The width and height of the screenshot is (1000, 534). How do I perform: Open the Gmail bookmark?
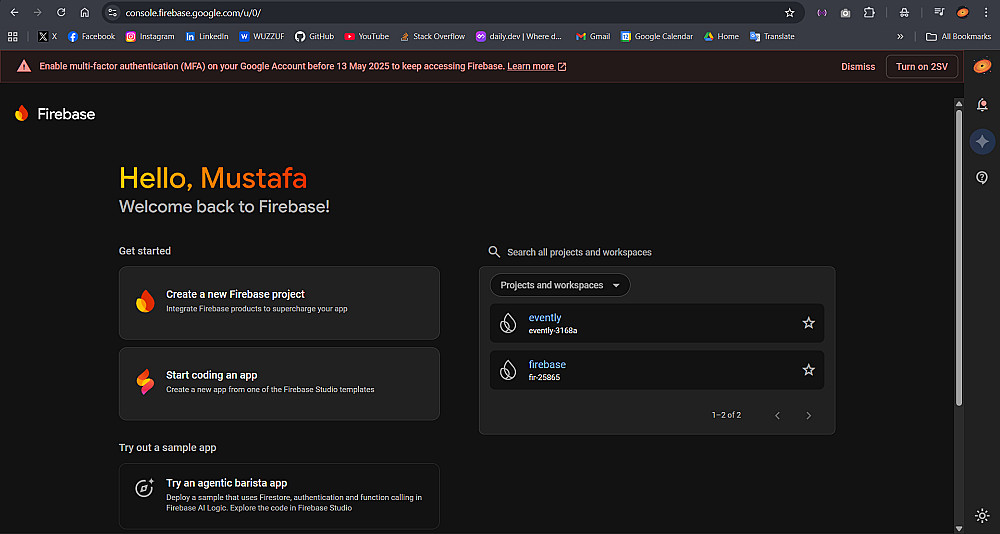pyautogui.click(x=593, y=36)
